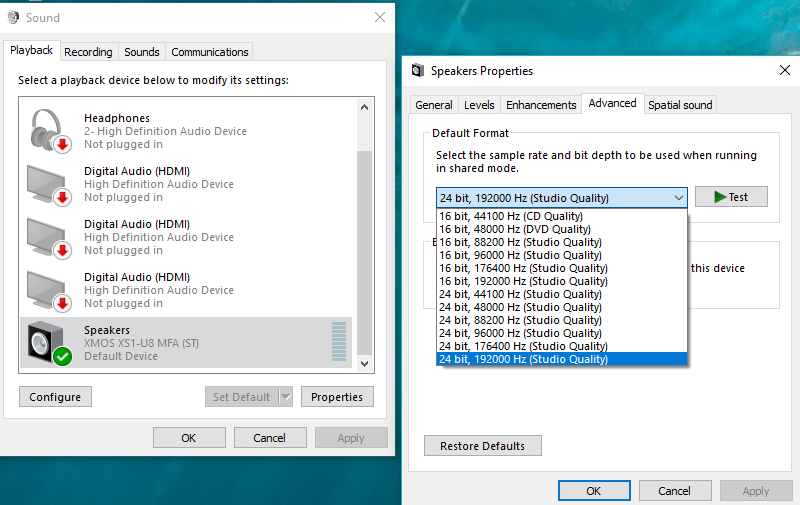Viewport: 800px width, 505px height.
Task: Click Apply in the Sound window
Action: (x=351, y=438)
